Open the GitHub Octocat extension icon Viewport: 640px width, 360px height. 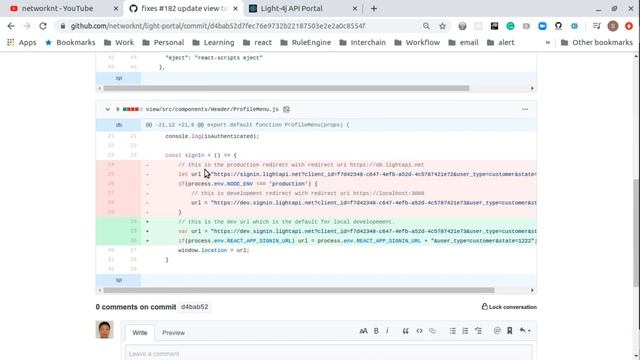[x=558, y=26]
